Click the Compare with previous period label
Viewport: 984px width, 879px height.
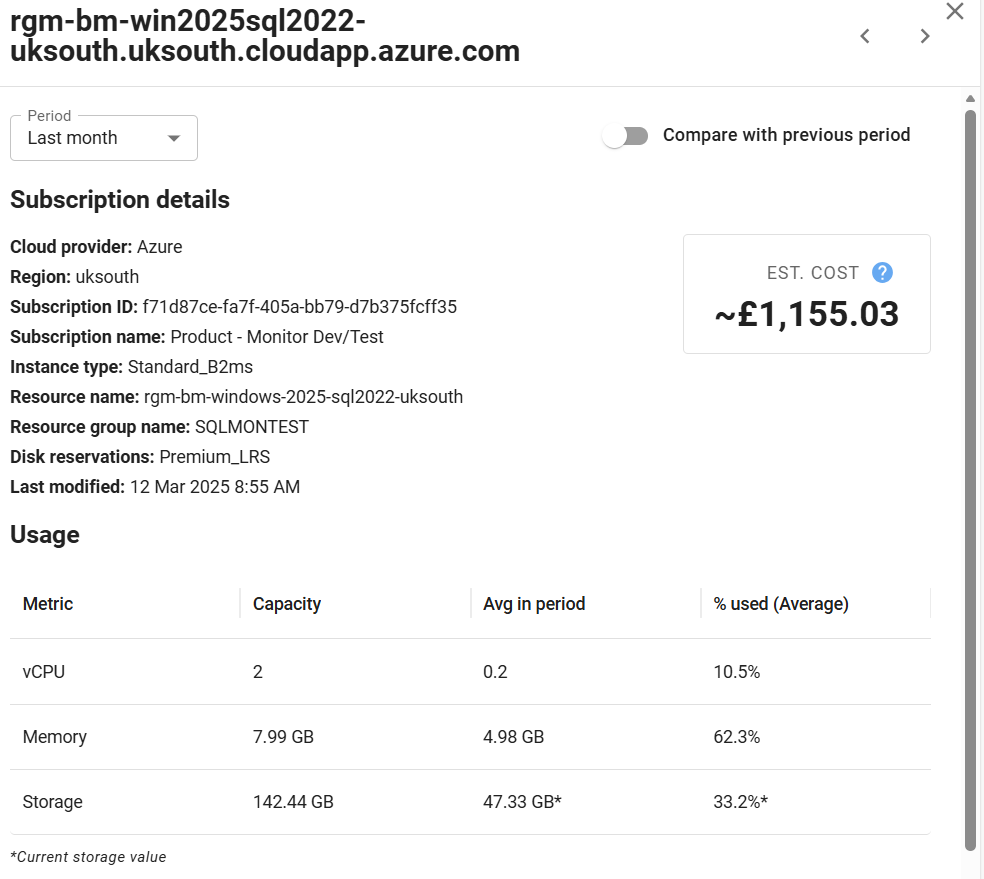(x=786, y=135)
